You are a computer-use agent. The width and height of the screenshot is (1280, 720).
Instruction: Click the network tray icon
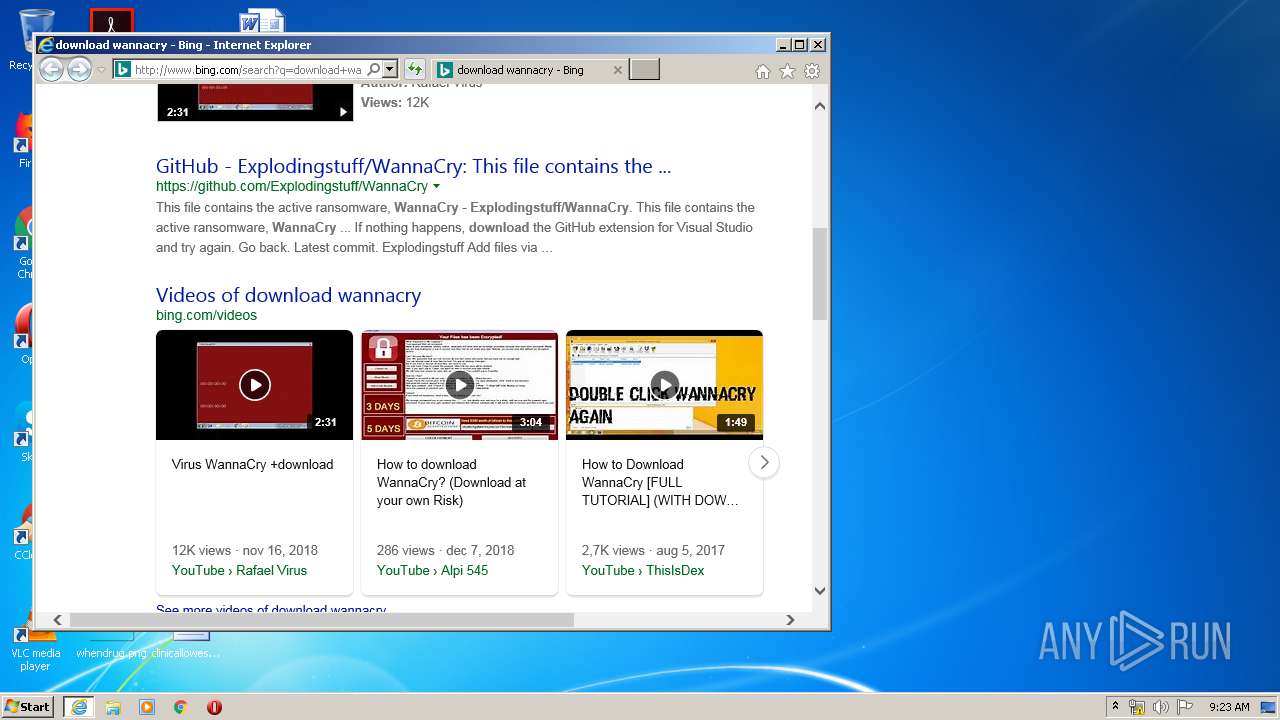[1137, 707]
